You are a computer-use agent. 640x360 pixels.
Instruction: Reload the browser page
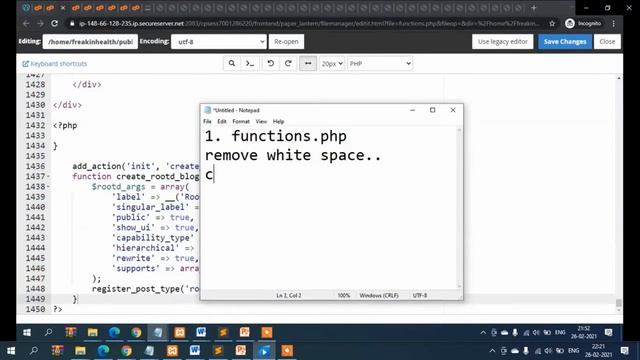pyautogui.click(x=54, y=24)
